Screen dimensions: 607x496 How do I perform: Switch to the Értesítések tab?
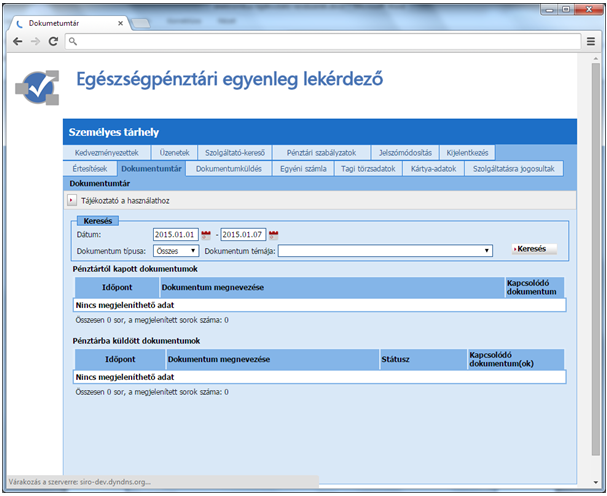tap(90, 169)
